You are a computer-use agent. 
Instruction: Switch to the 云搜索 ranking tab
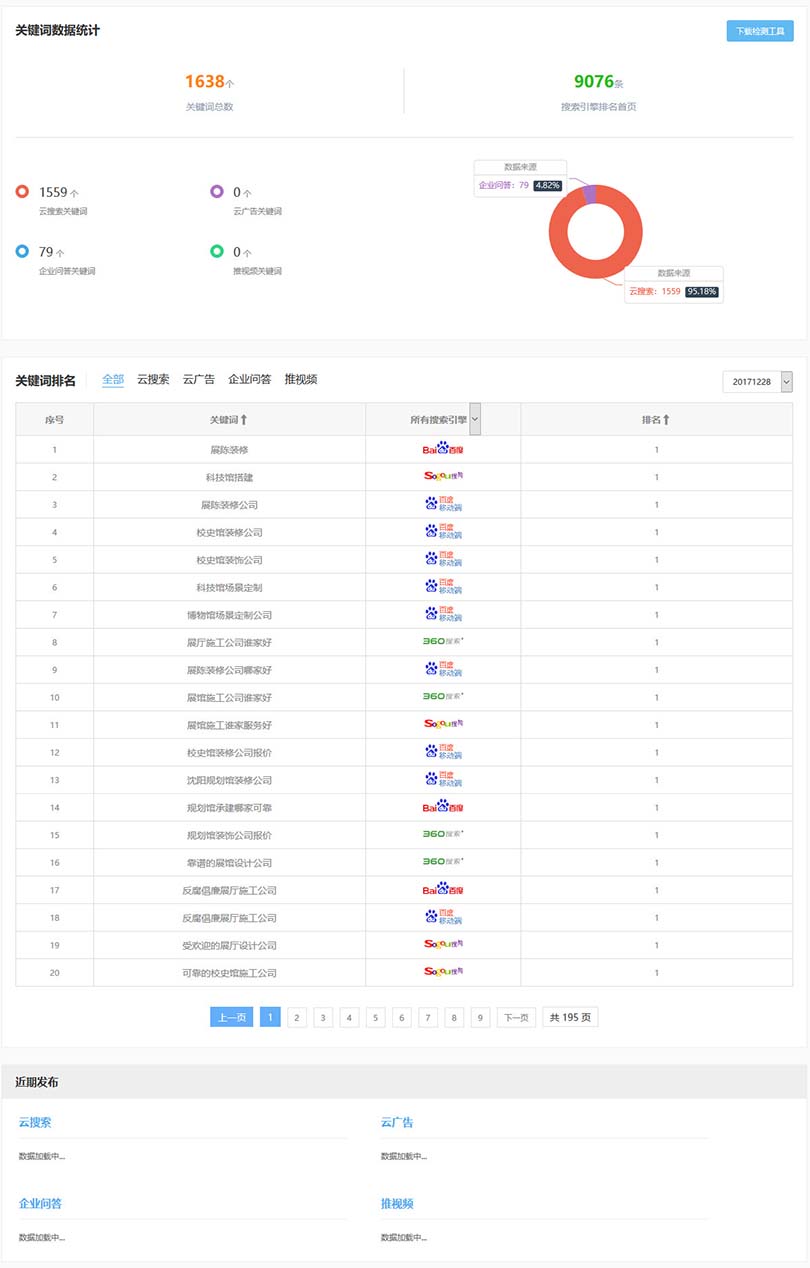[153, 380]
